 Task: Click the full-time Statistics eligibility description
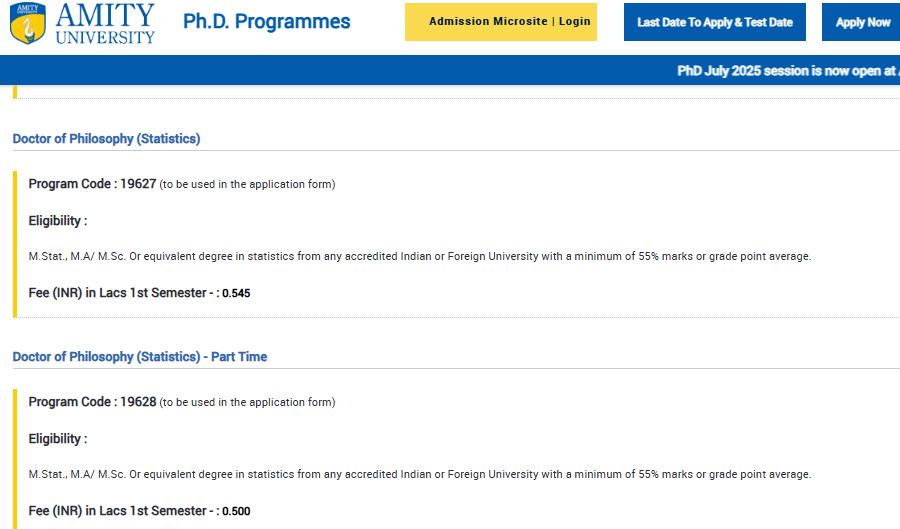pyautogui.click(x=419, y=257)
